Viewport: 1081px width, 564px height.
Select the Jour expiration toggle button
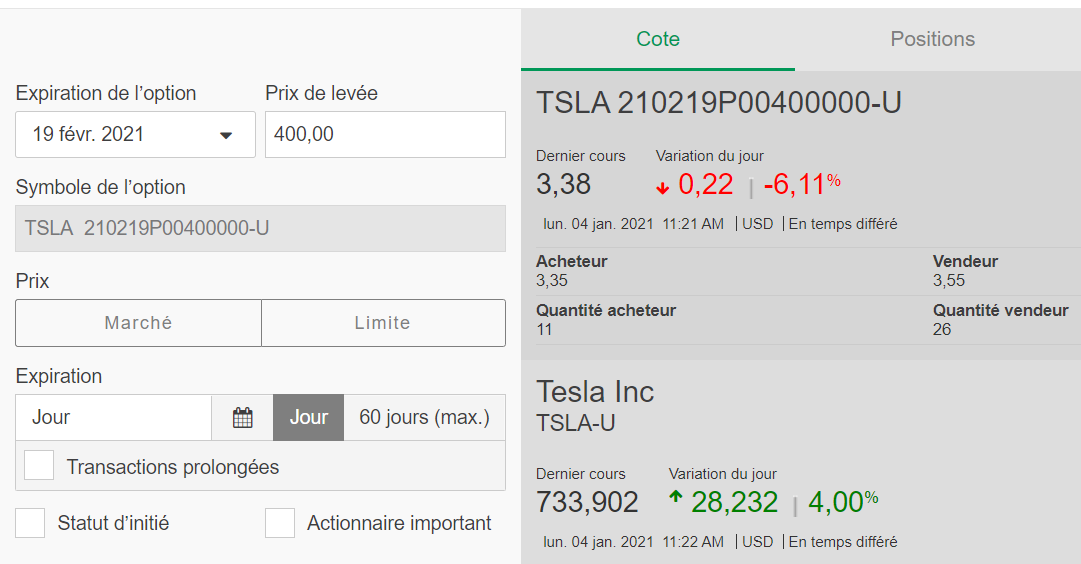(308, 417)
